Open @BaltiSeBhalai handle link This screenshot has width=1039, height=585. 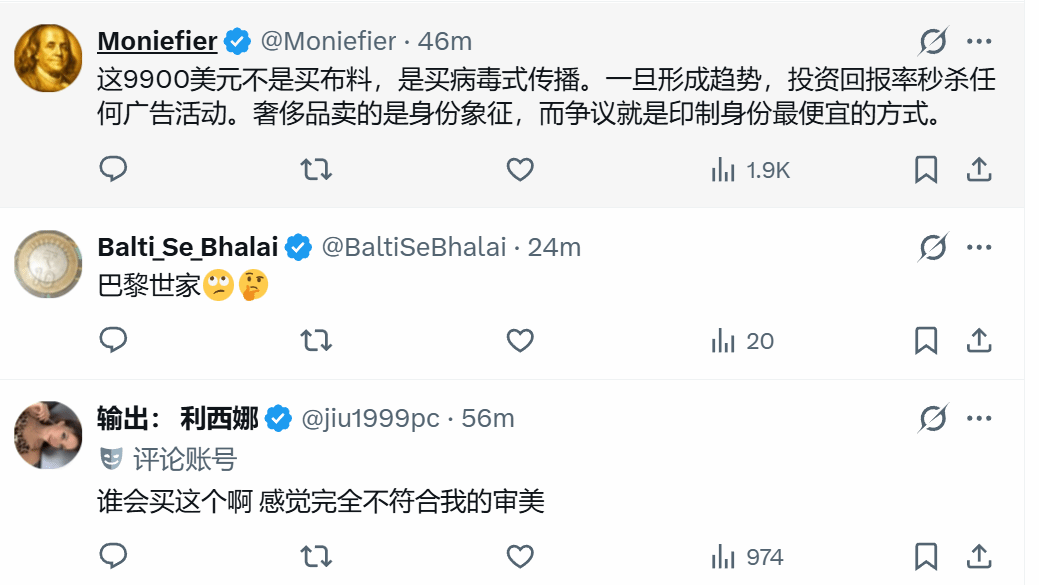pyautogui.click(x=413, y=247)
